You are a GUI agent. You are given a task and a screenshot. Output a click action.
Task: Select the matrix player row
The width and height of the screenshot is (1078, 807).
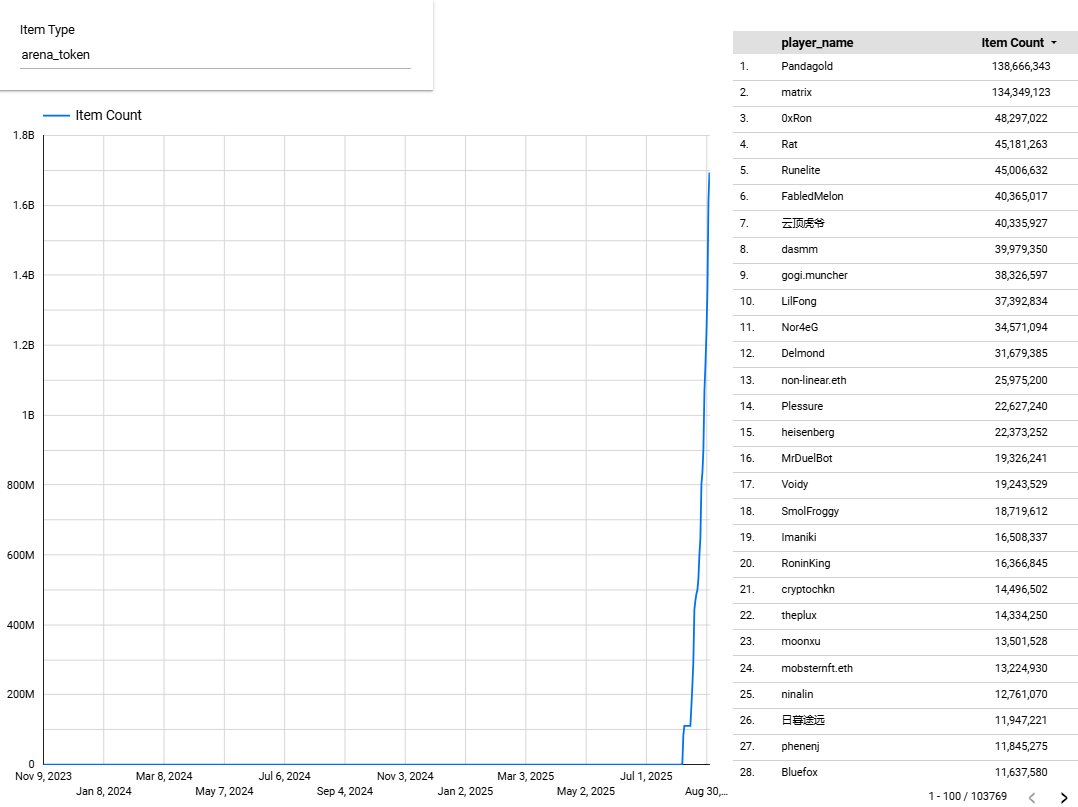click(x=905, y=93)
